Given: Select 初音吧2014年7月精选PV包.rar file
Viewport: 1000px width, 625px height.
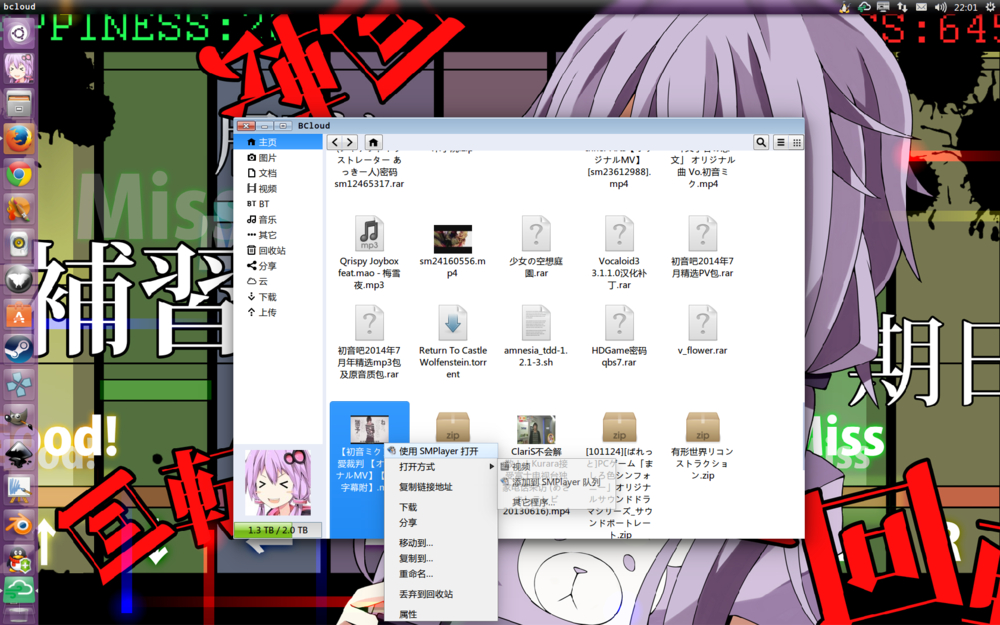Looking at the screenshot, I should click(702, 234).
